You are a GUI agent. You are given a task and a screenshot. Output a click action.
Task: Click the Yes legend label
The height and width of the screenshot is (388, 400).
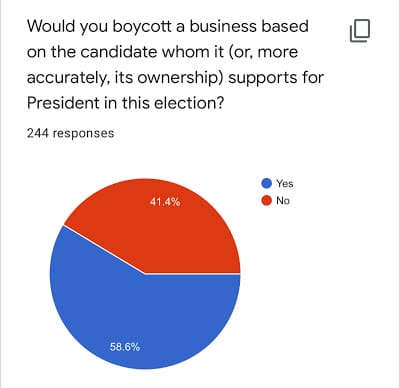[x=285, y=183]
